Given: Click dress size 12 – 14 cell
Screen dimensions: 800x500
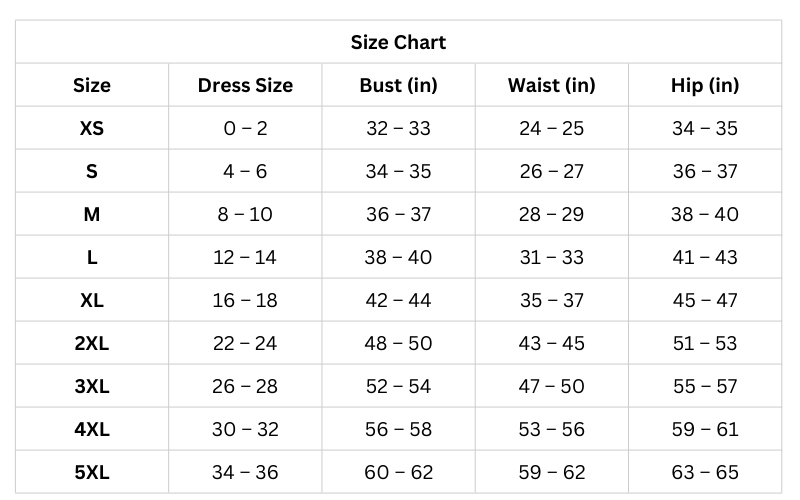Looking at the screenshot, I should click(245, 257).
